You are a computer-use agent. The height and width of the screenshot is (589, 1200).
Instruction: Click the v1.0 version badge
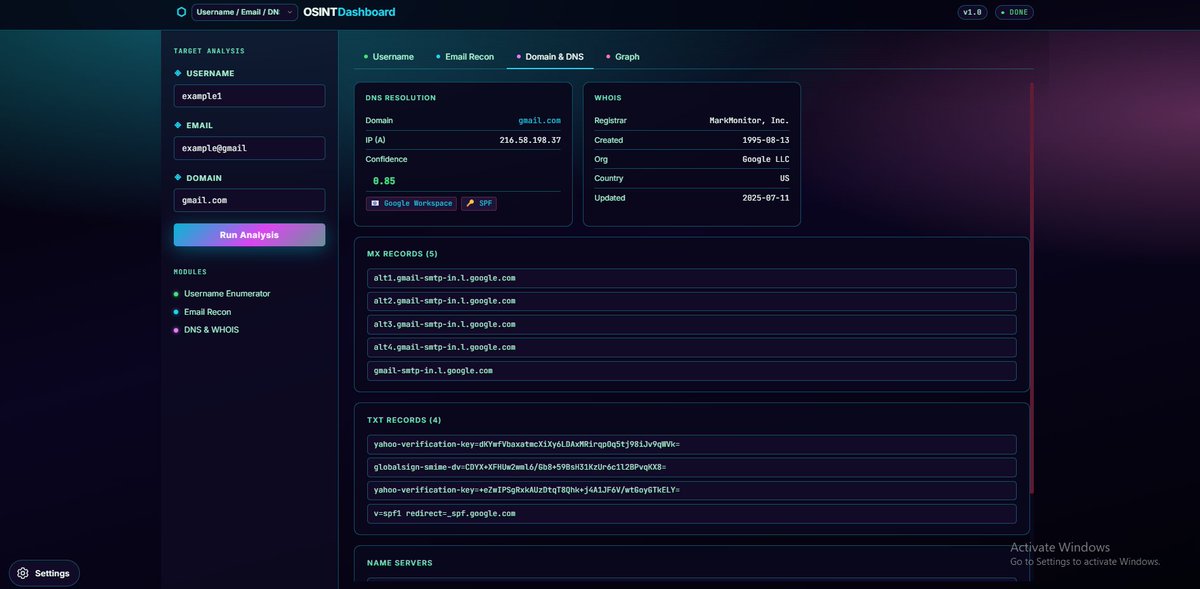pyautogui.click(x=972, y=12)
